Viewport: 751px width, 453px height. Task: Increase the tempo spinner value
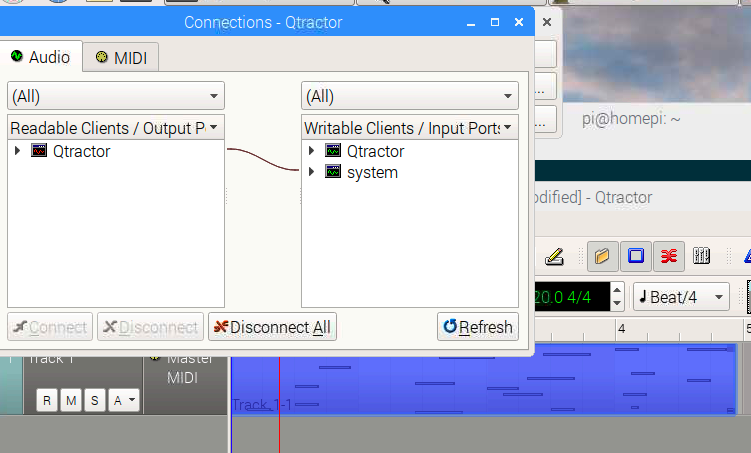click(617, 290)
